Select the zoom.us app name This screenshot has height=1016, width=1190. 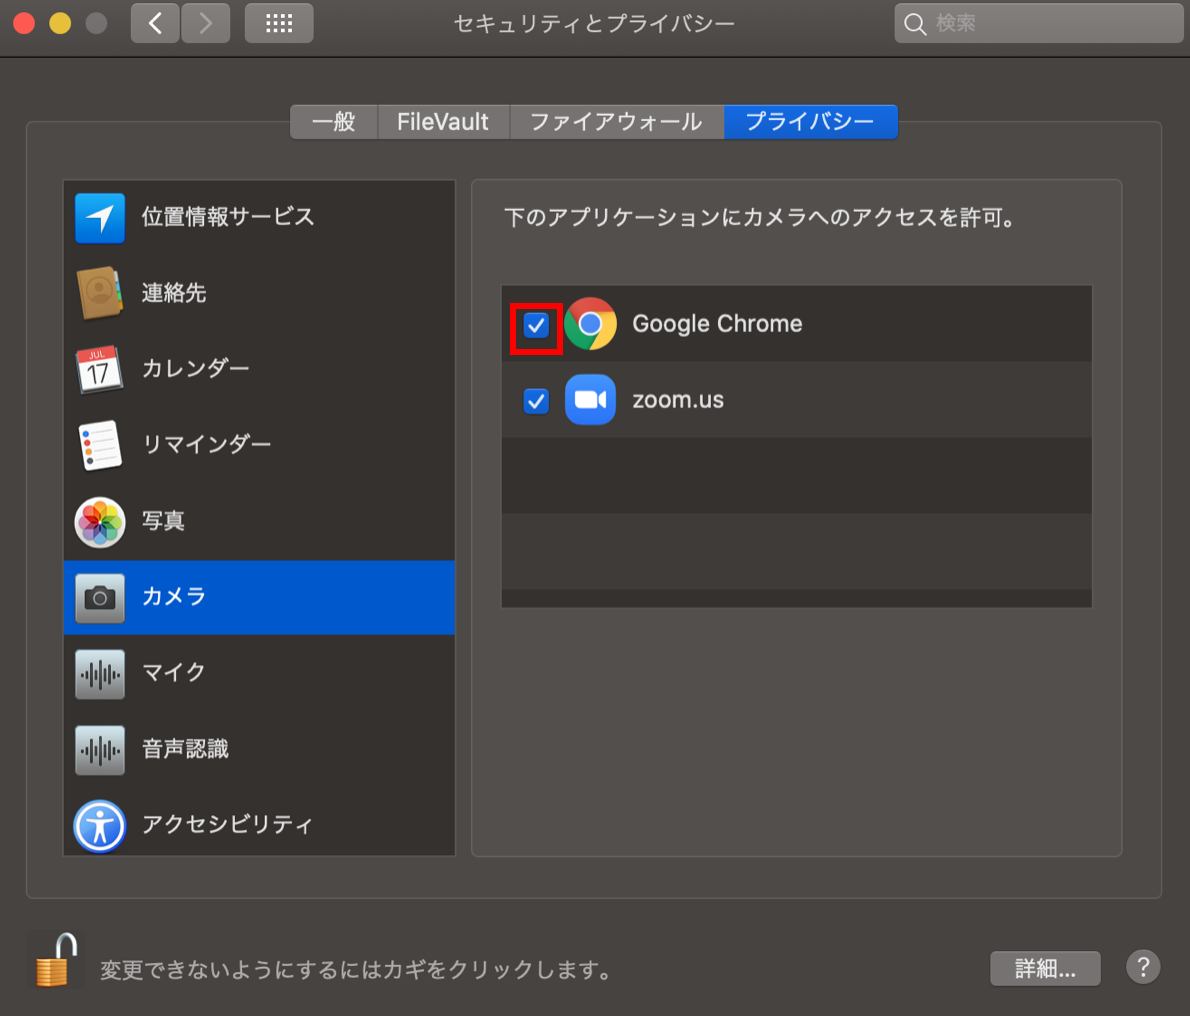[x=678, y=401]
